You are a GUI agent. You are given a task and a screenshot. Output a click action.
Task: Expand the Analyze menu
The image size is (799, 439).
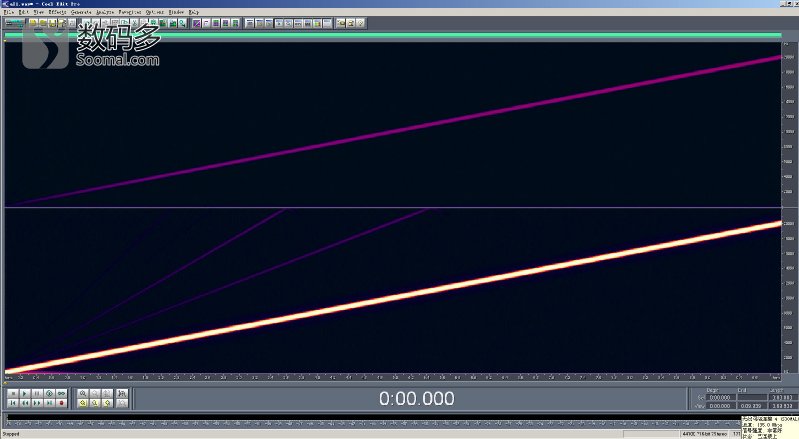click(x=105, y=12)
